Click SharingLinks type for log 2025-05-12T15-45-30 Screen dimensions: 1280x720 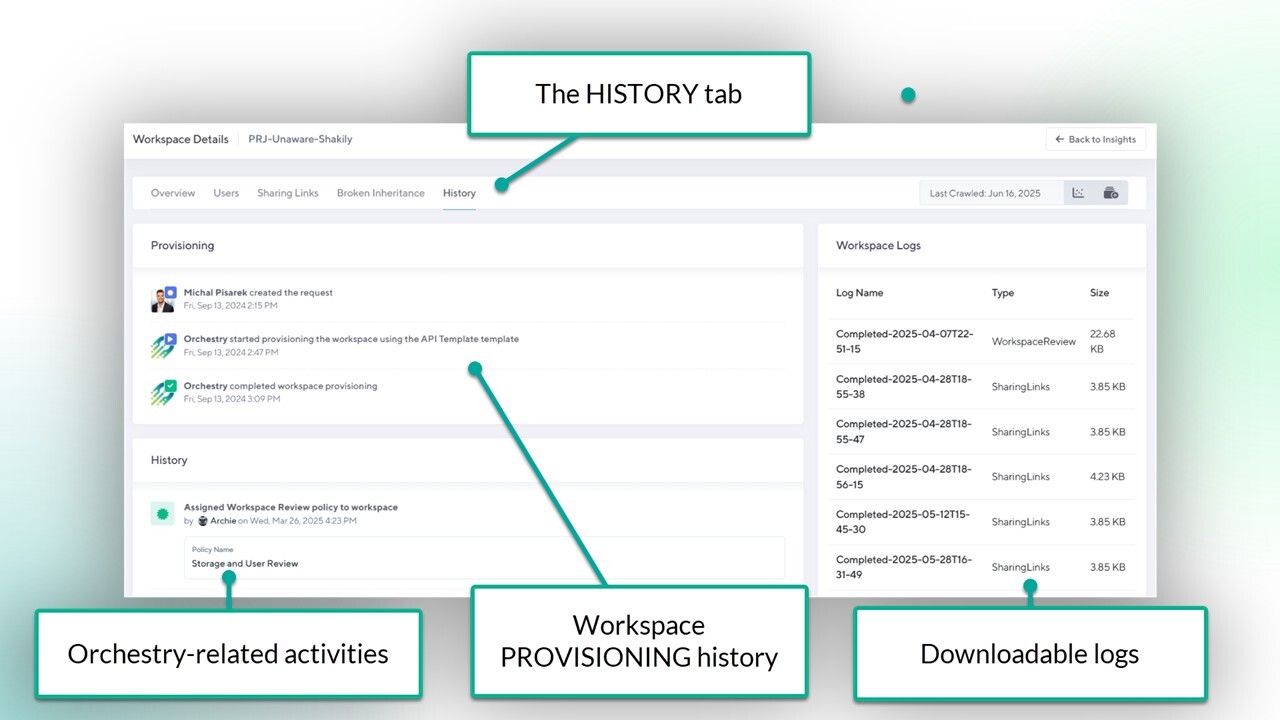[1021, 522]
